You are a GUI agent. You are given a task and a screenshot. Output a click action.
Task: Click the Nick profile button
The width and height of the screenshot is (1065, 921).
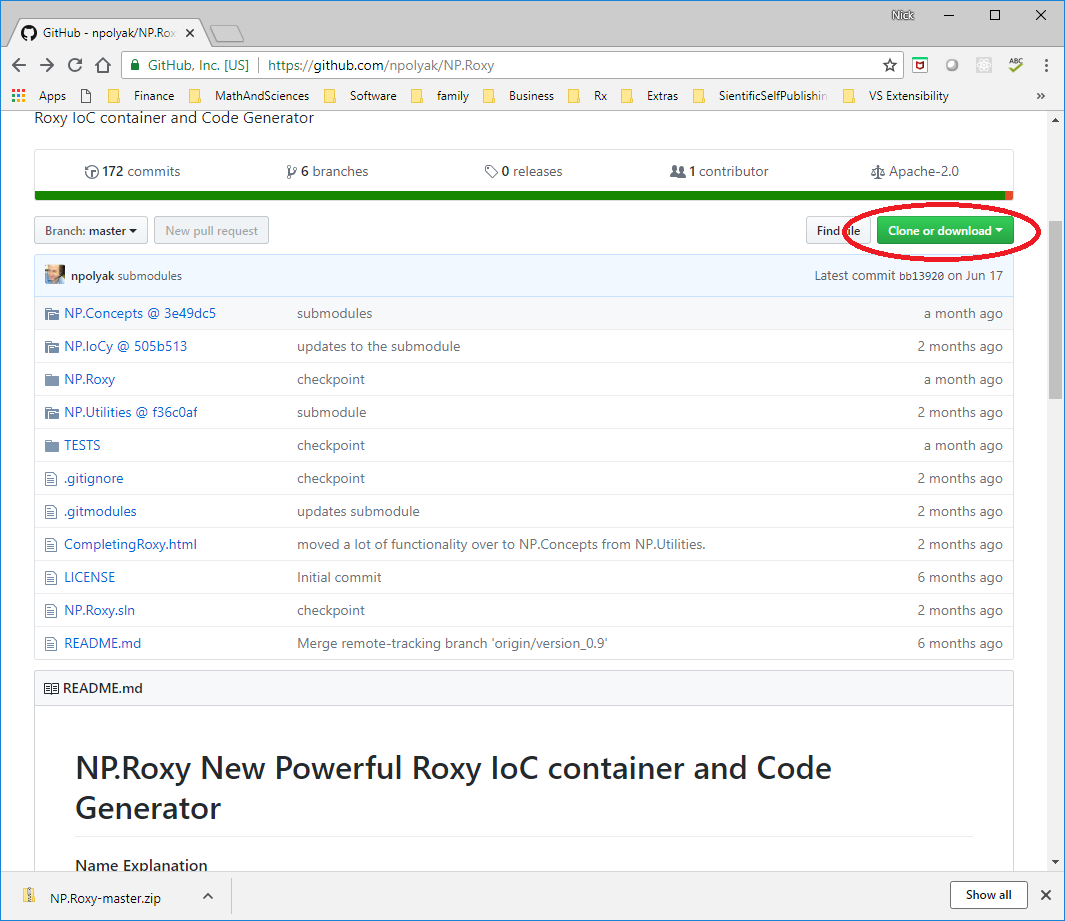(x=903, y=15)
